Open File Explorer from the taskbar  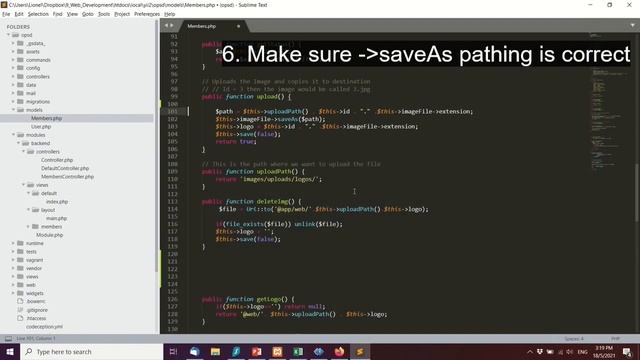click(215, 351)
